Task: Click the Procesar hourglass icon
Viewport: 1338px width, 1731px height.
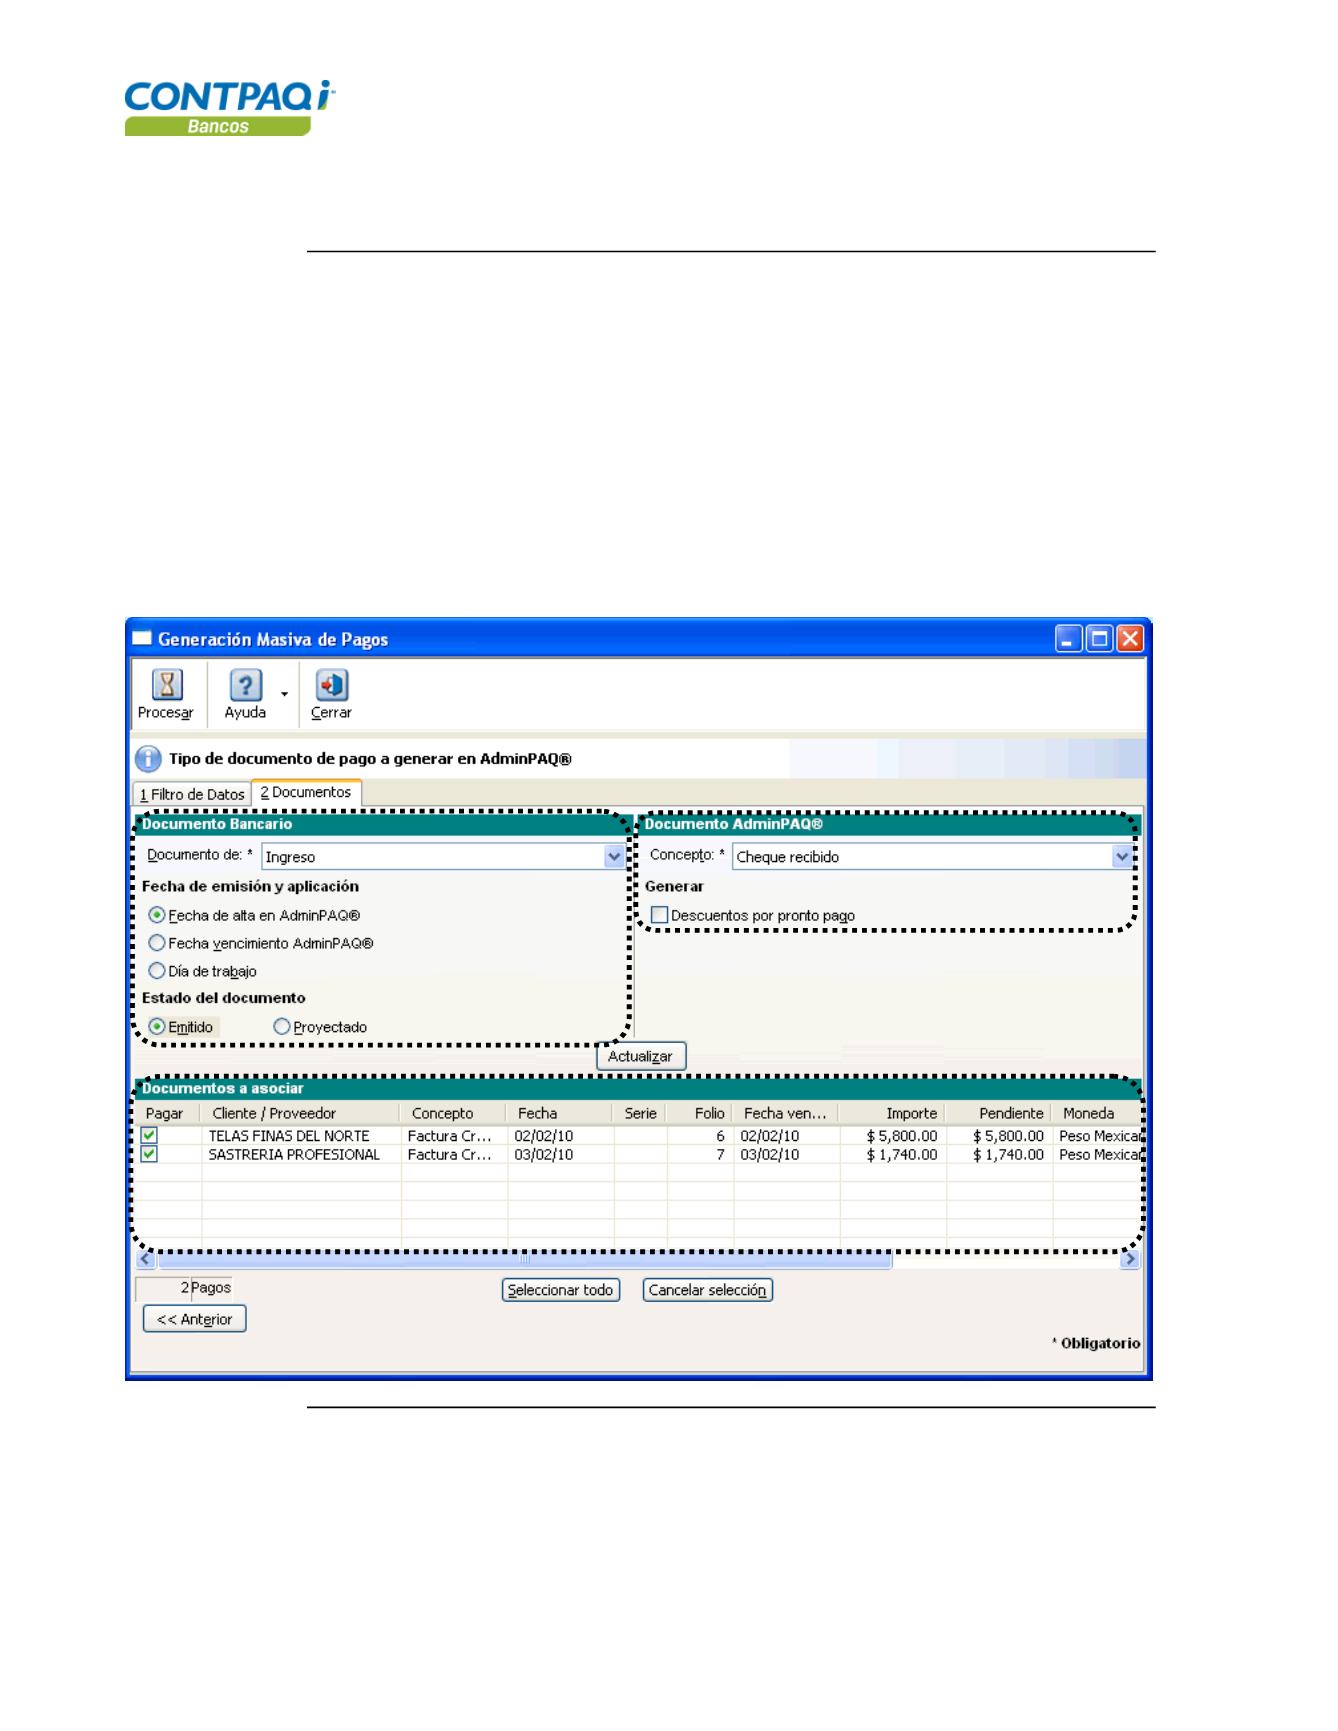Action: (167, 685)
